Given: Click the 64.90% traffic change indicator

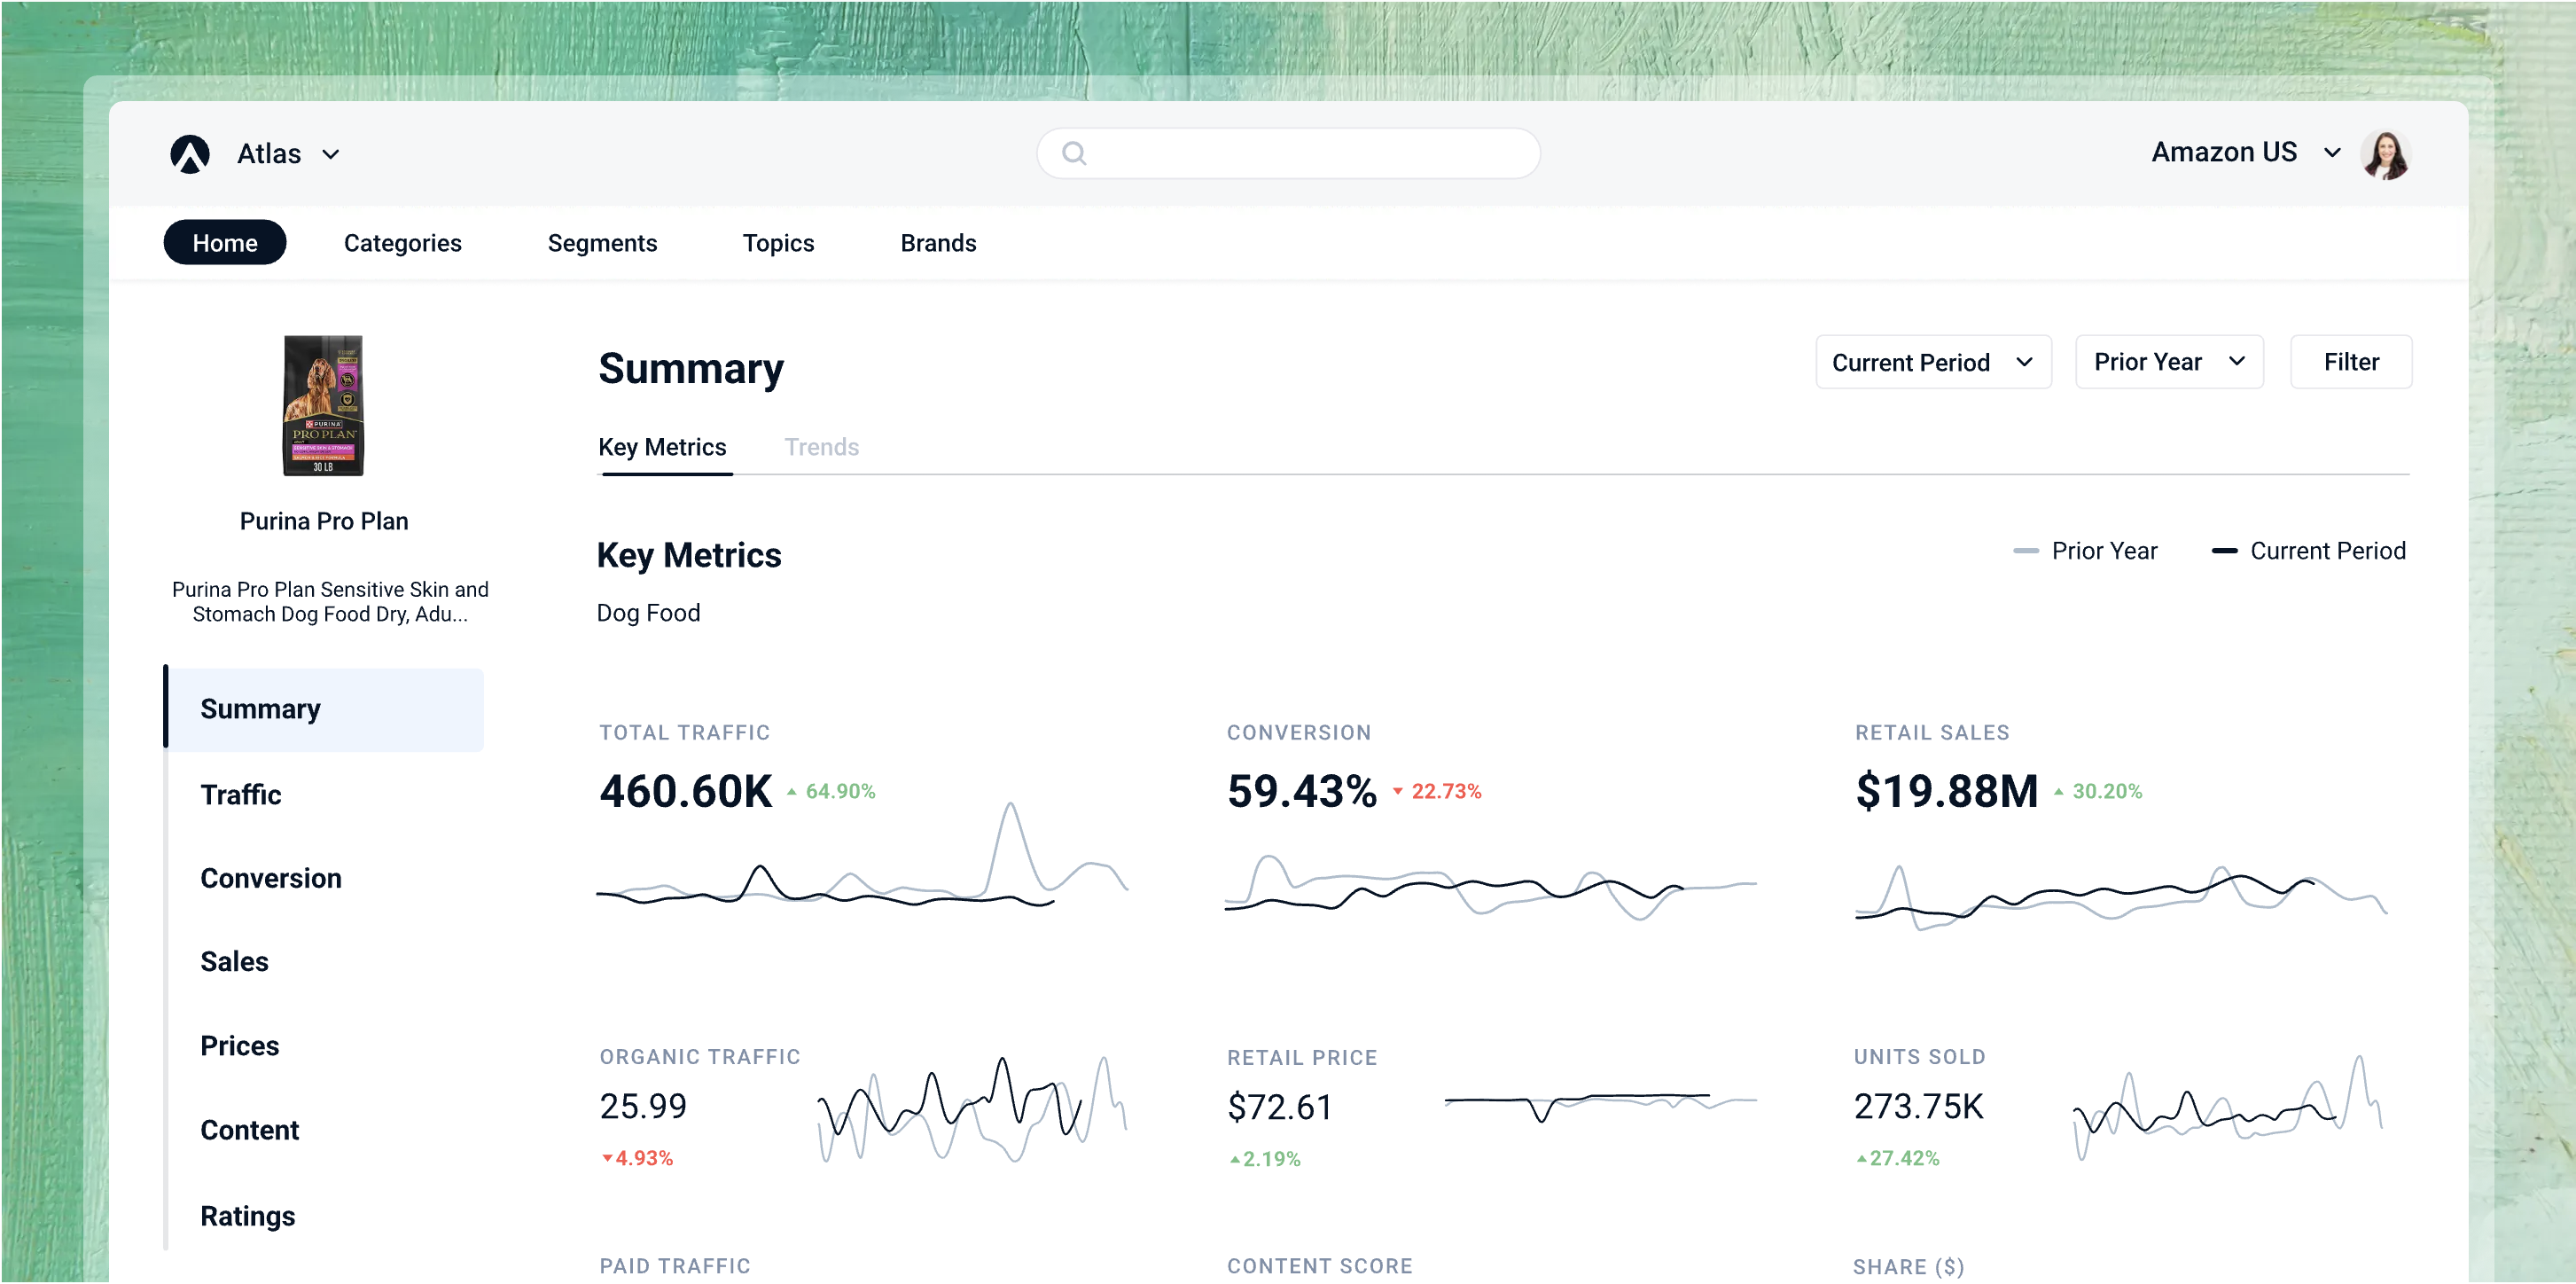Looking at the screenshot, I should [x=831, y=791].
